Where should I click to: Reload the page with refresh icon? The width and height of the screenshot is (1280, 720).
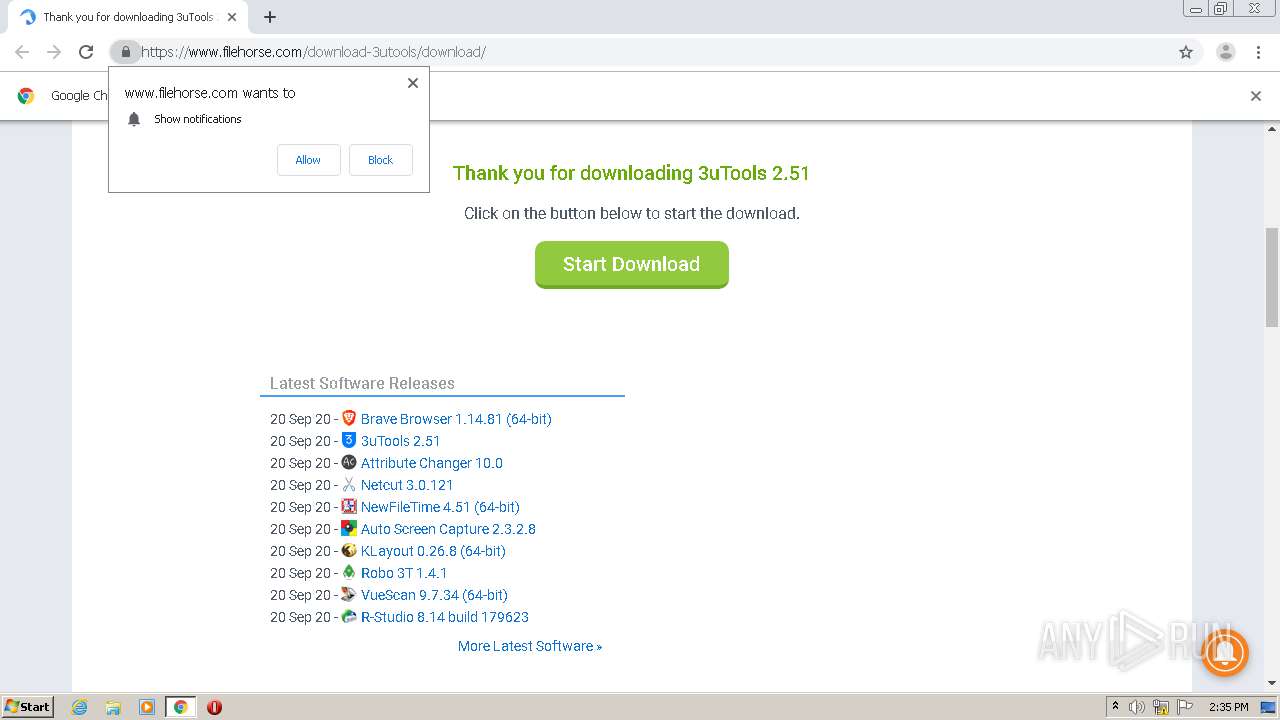click(x=86, y=52)
